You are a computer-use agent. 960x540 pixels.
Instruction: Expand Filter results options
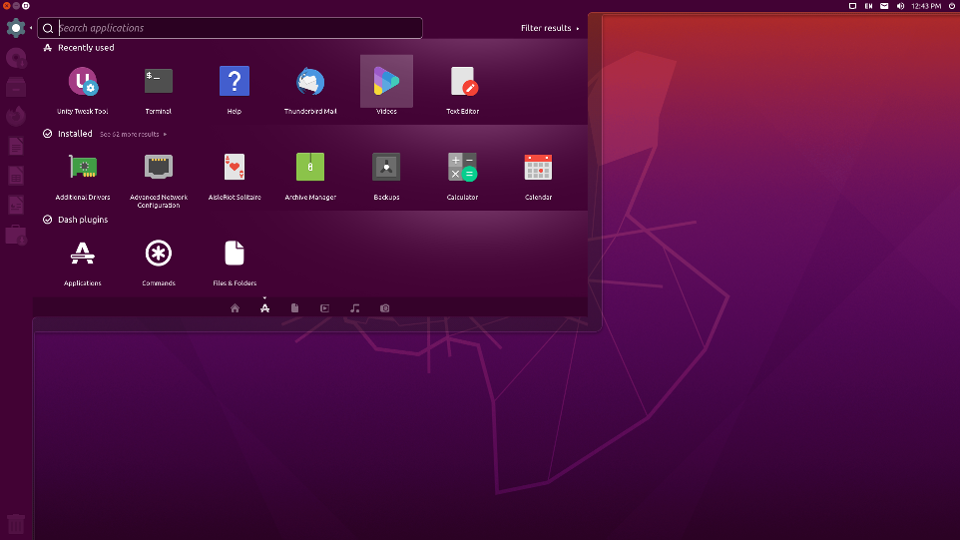(549, 28)
